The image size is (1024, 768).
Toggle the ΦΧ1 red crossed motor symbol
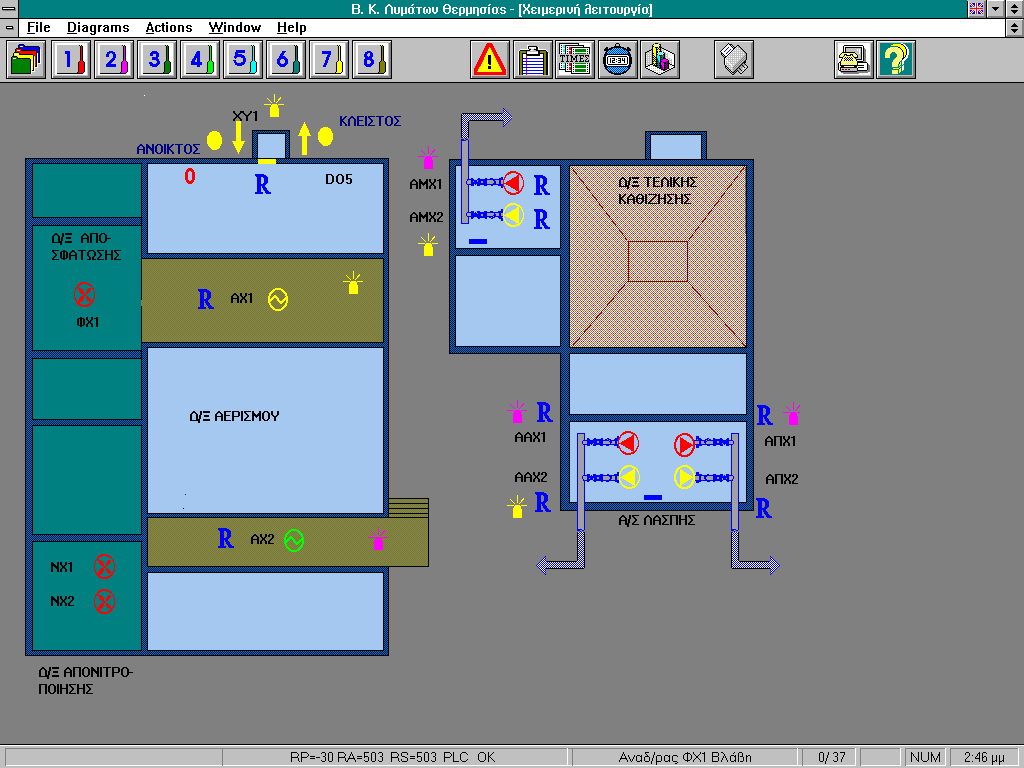pos(85,295)
